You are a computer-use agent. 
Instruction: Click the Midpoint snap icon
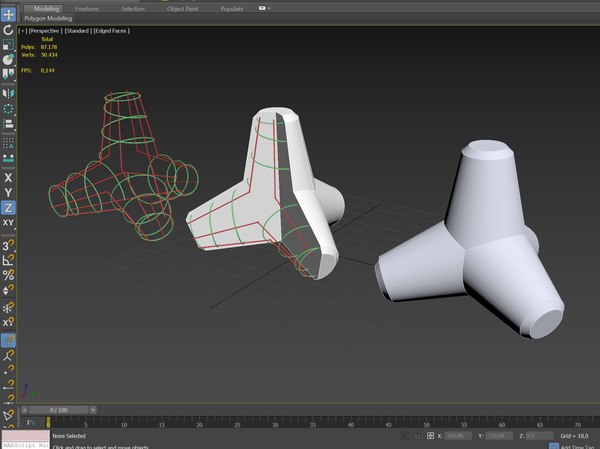8,399
